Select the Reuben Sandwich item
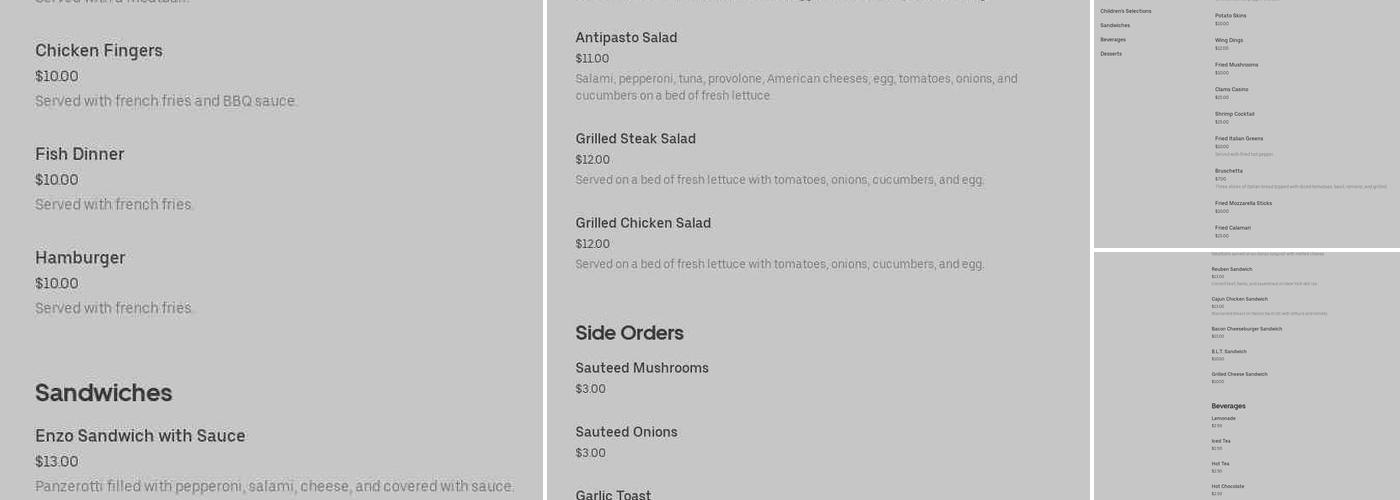 coord(1231,269)
